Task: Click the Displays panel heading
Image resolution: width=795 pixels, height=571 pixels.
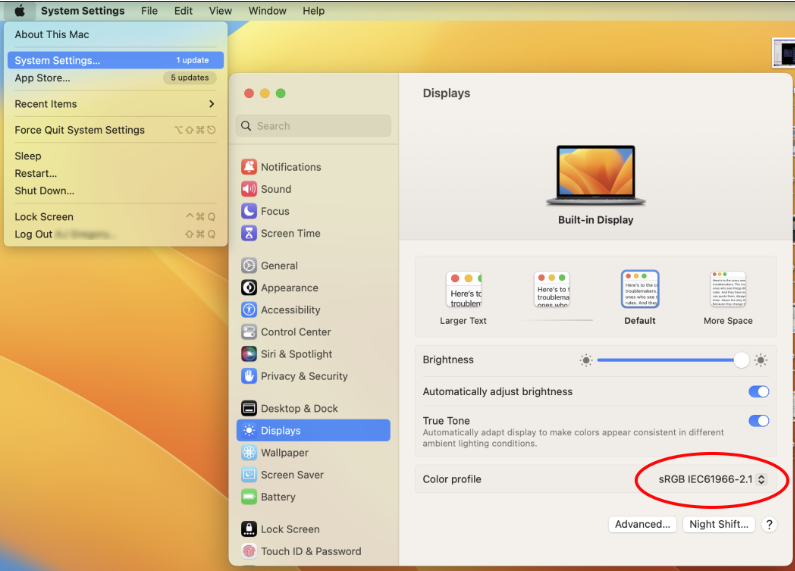Action: pyautogui.click(x=446, y=93)
